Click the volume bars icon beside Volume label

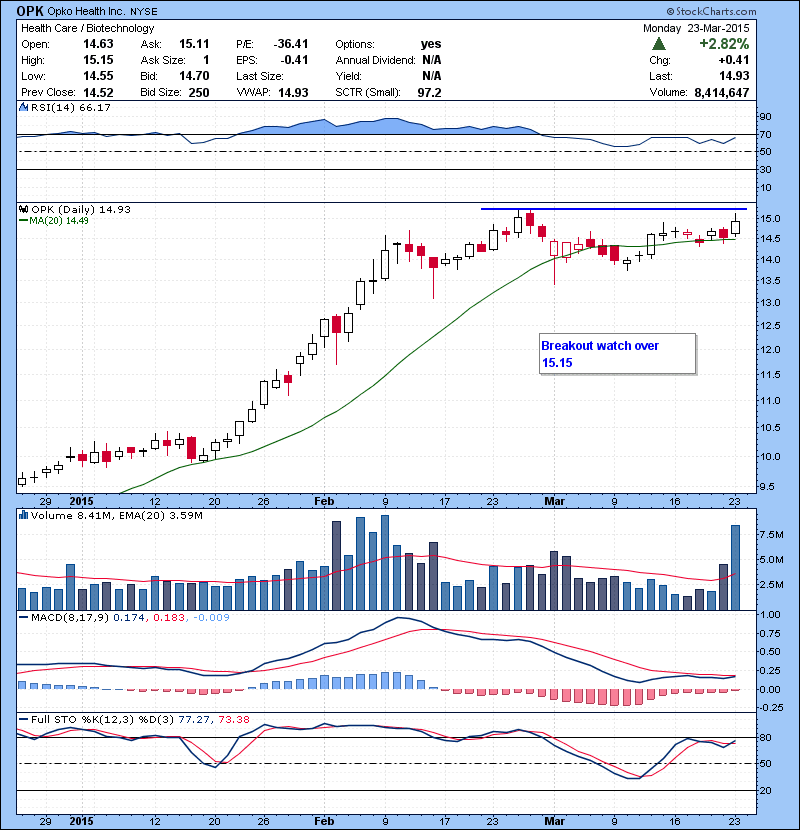pyautogui.click(x=23, y=515)
